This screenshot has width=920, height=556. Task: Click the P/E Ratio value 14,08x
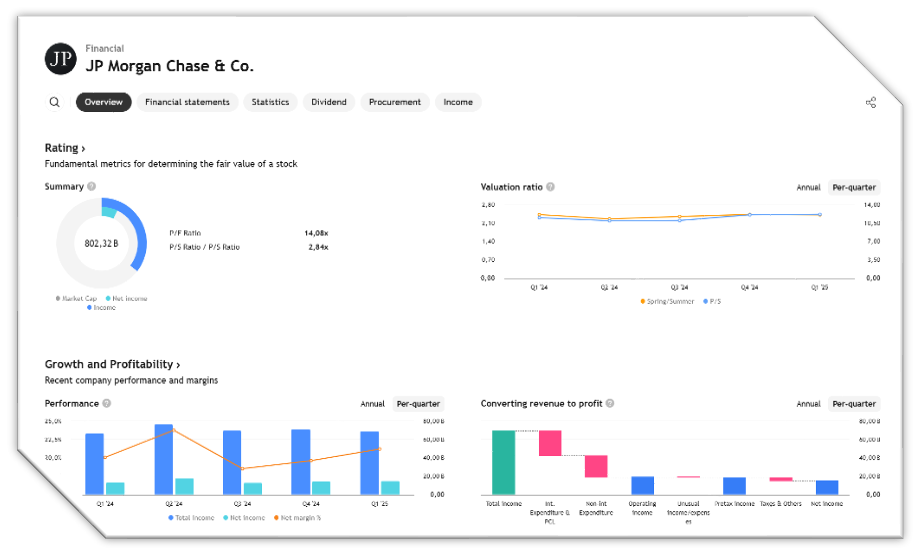coord(316,233)
